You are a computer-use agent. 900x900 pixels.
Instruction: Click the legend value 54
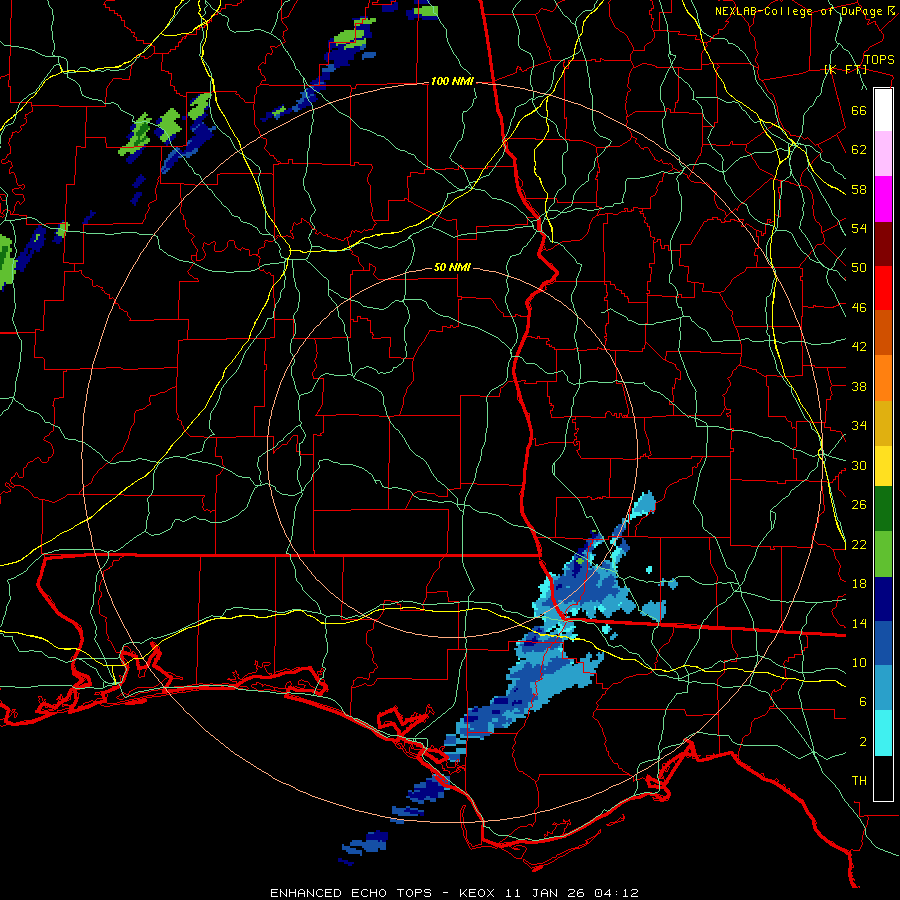tap(859, 228)
